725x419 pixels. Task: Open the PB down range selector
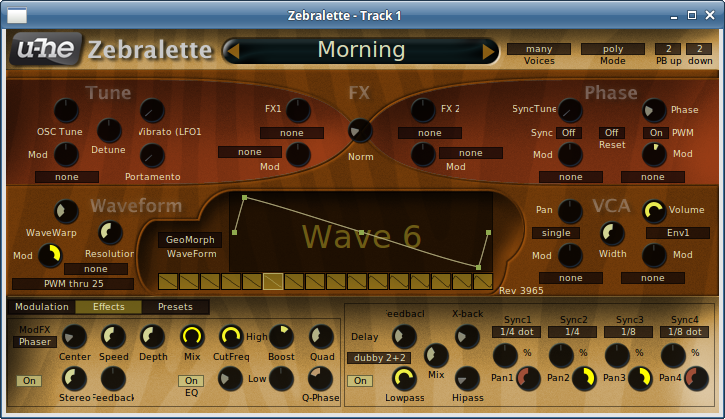tap(699, 49)
